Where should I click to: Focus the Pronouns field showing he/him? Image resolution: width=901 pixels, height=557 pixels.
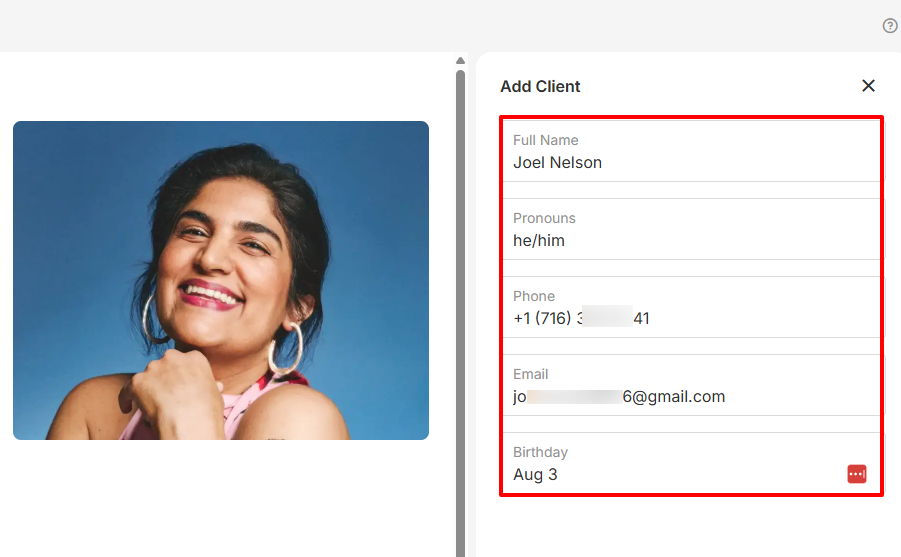pos(690,241)
